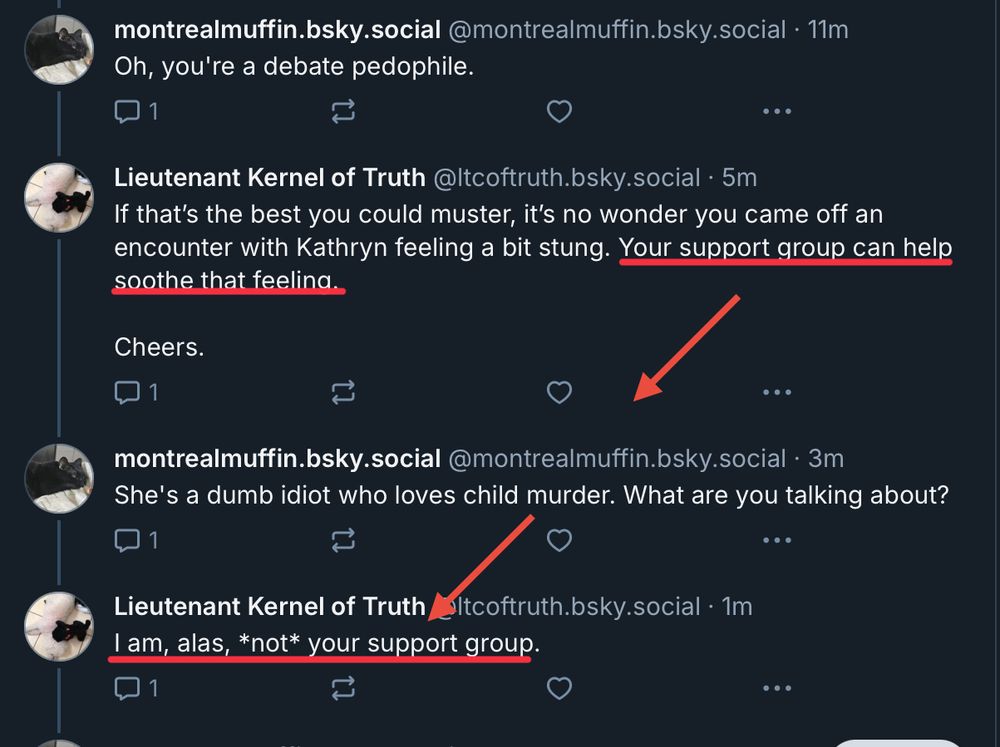Screen dimensions: 1000x747
Task: Open more options on 3m post
Action: (x=776, y=541)
